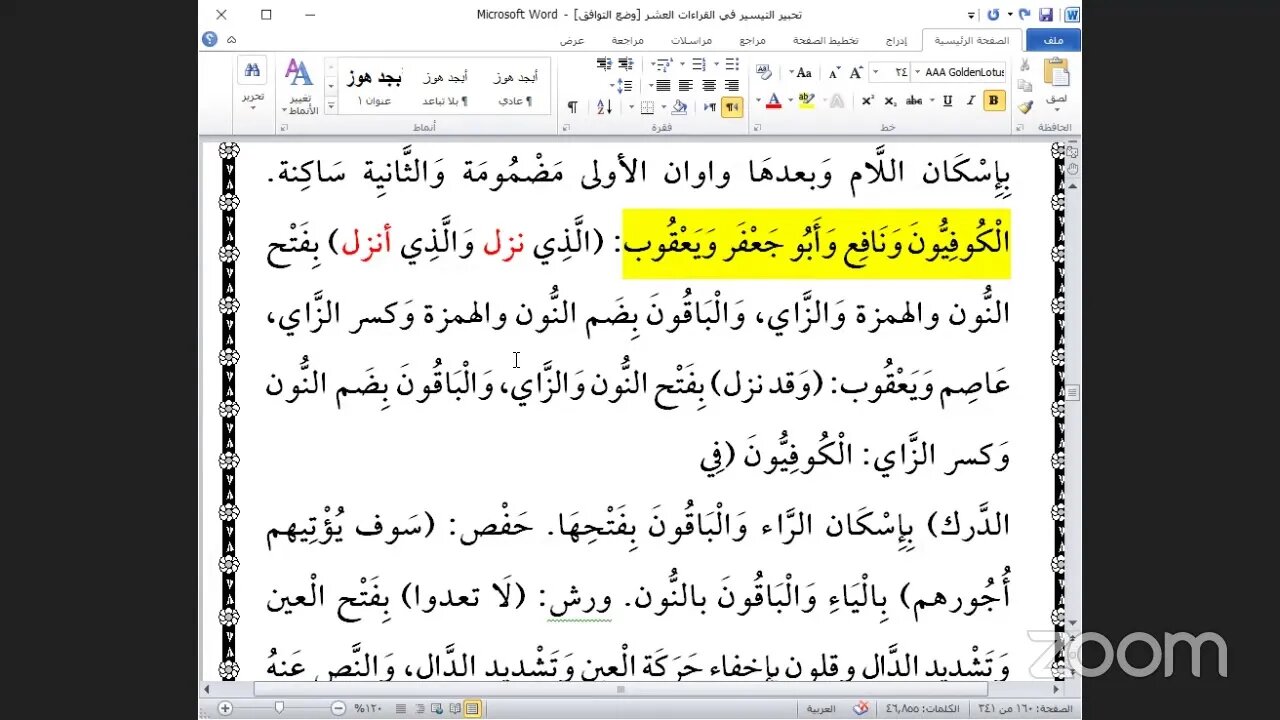The image size is (1280, 720).
Task: Zoom in with the plus button
Action: 225,708
